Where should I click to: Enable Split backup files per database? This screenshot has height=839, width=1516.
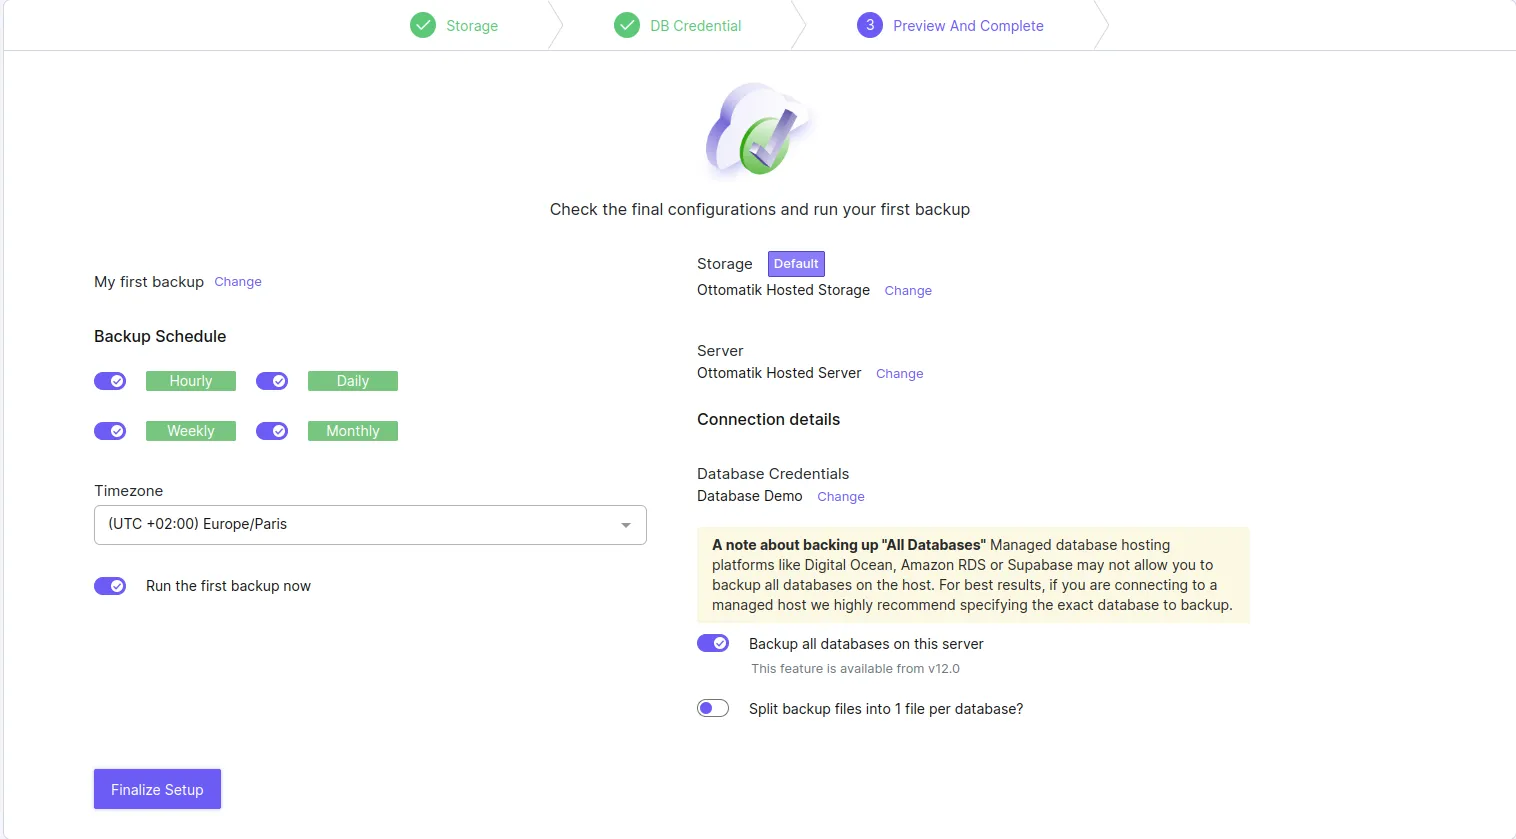pos(713,708)
